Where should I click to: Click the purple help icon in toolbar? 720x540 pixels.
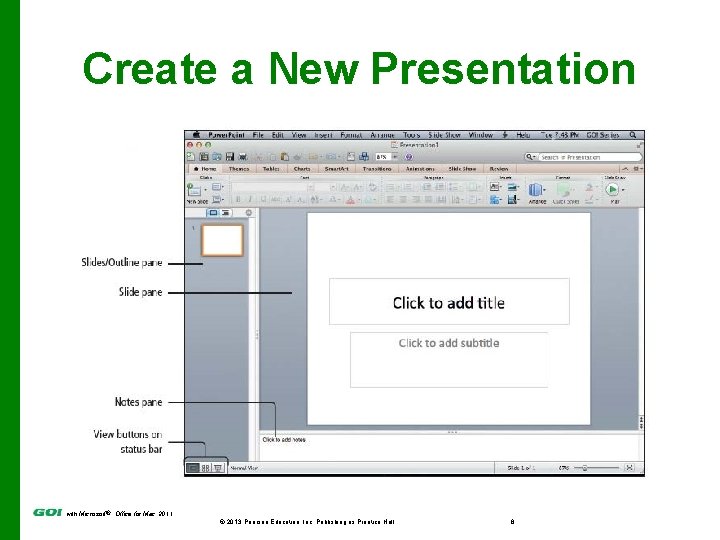click(409, 157)
